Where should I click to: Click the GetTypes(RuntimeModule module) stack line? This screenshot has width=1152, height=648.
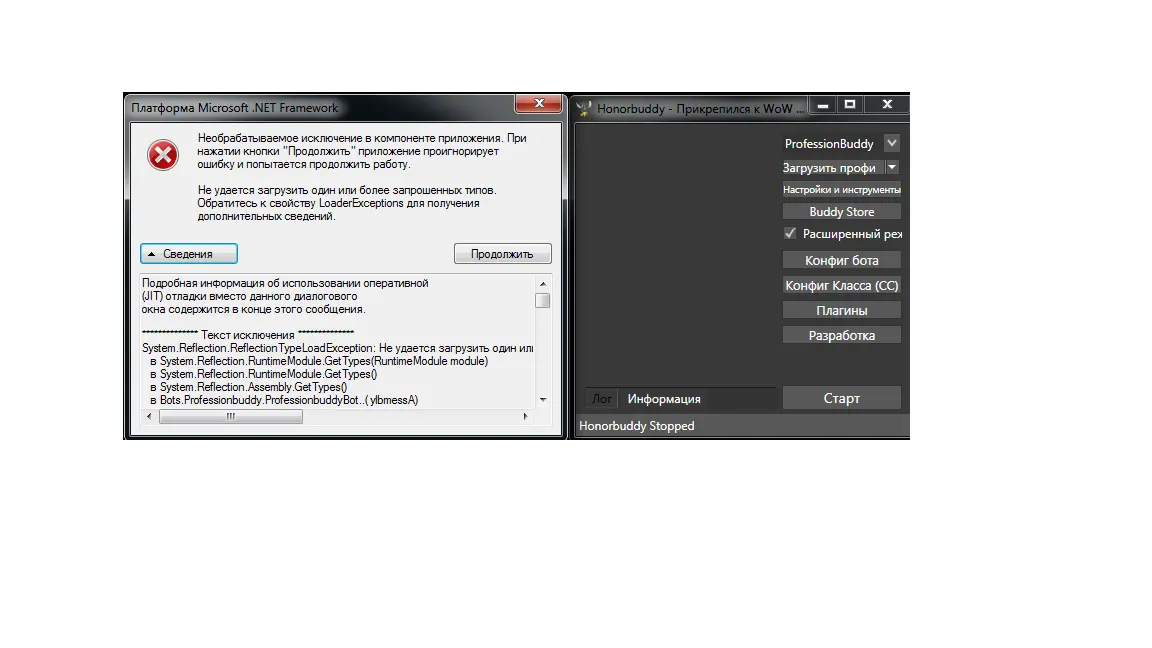click(x=319, y=361)
